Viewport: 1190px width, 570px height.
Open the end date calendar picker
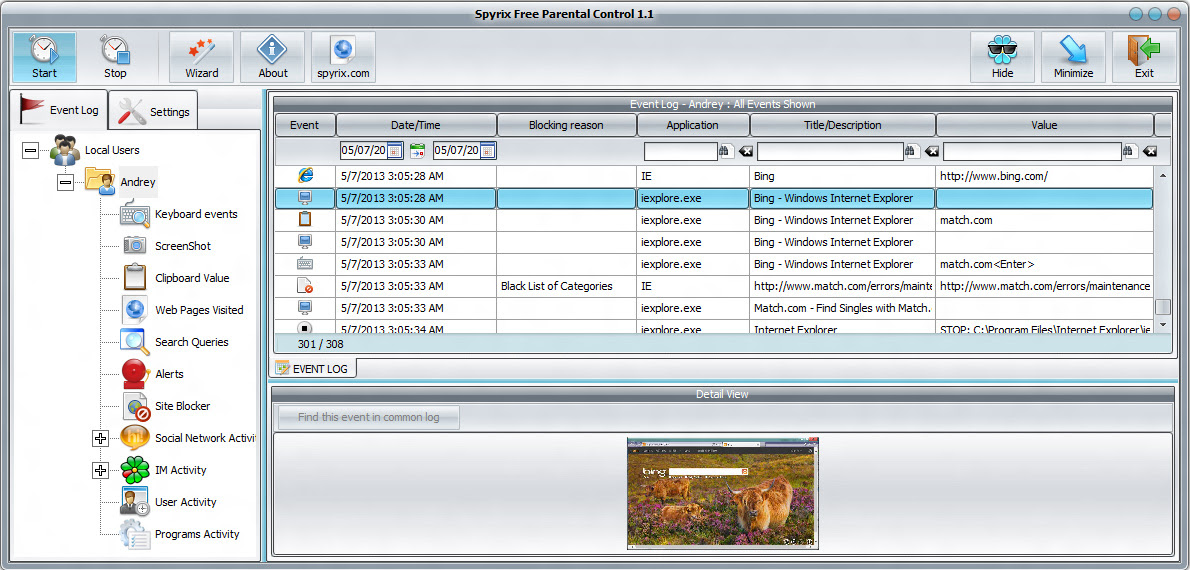pyautogui.click(x=487, y=151)
